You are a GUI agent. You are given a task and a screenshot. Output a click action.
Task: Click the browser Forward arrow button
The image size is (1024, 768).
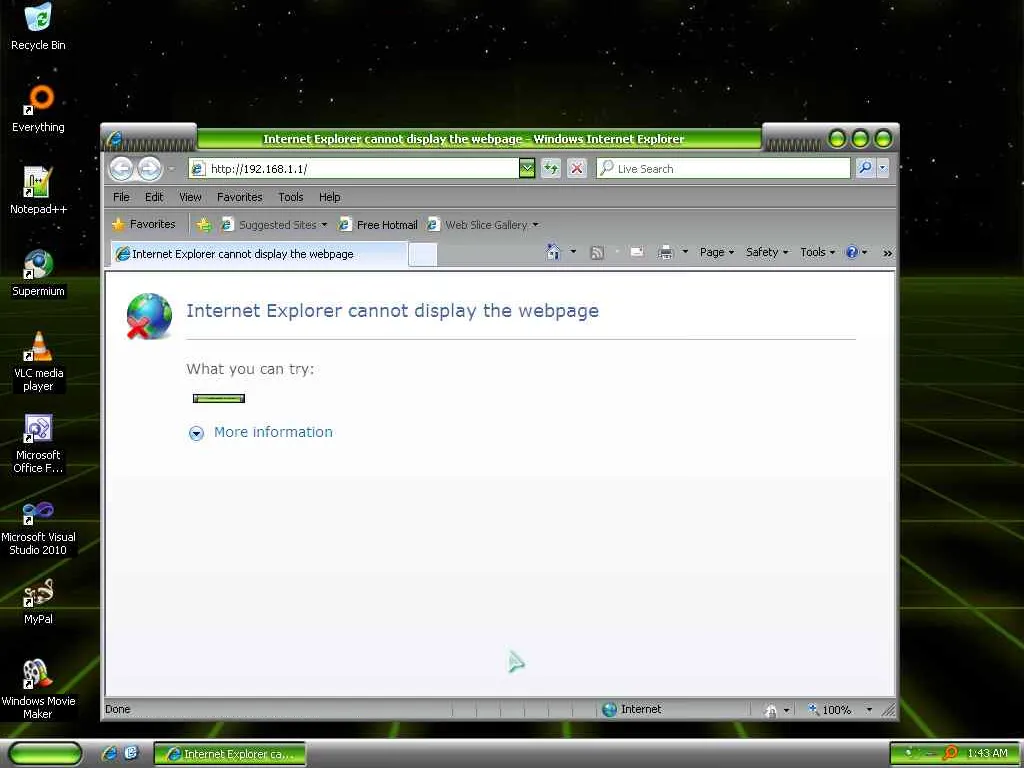point(150,168)
